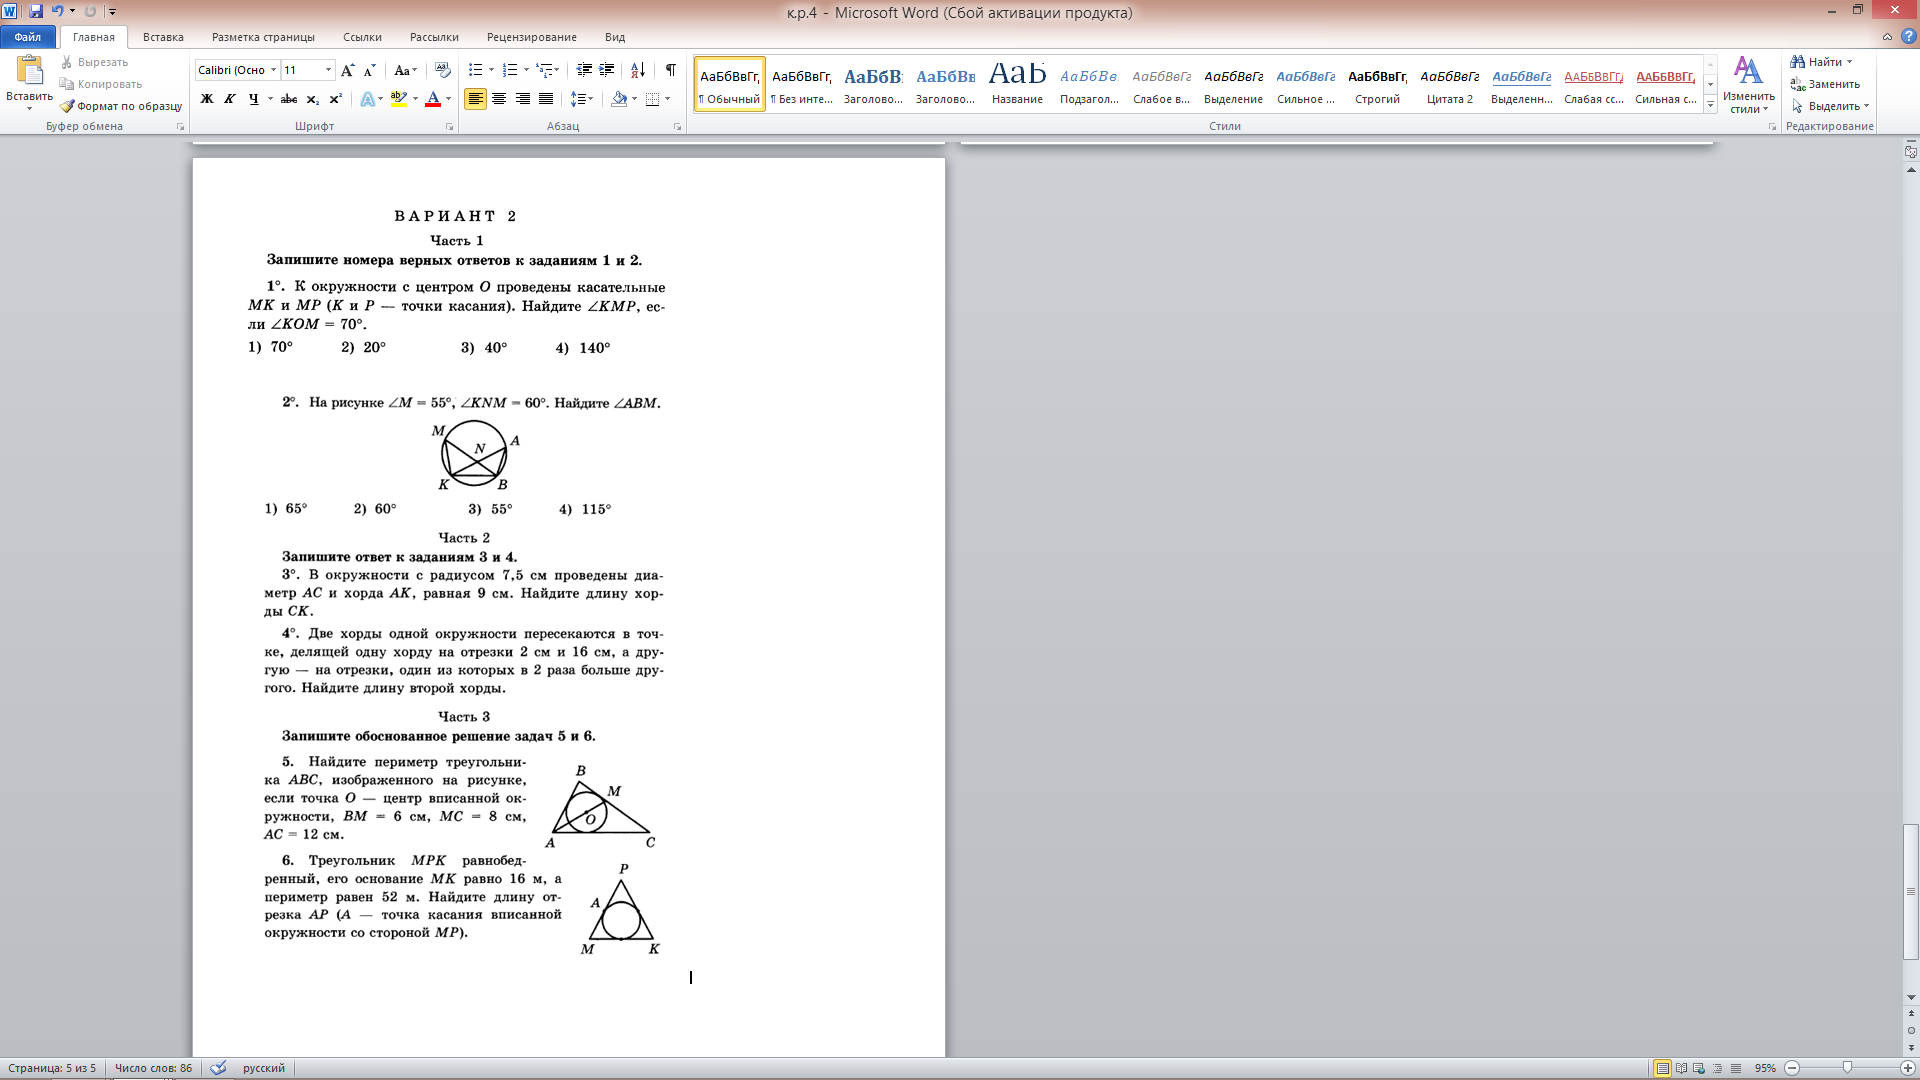Click the Decrease Indent icon
Viewport: 1920px width, 1080px height.
point(584,70)
